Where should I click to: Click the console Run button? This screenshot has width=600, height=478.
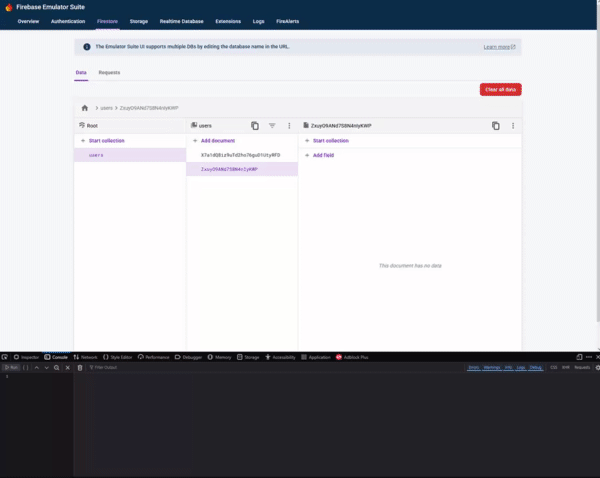point(11,367)
